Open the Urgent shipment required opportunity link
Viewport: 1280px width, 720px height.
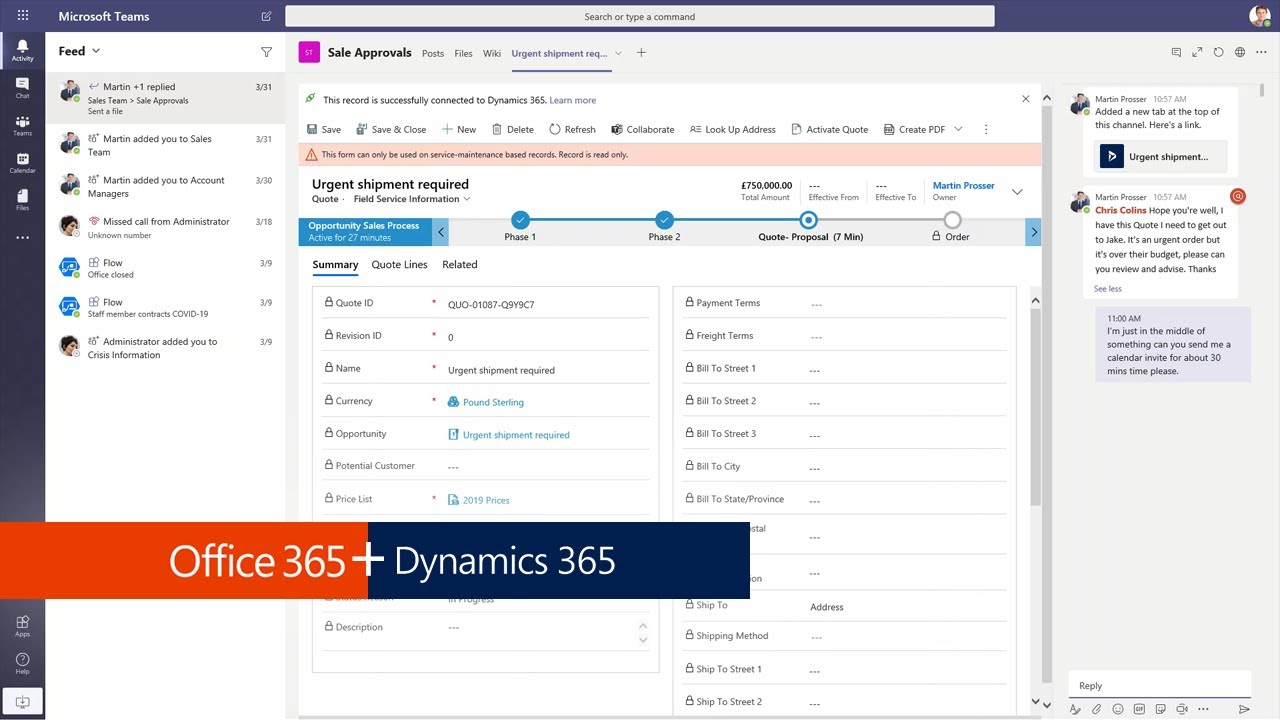tap(516, 435)
